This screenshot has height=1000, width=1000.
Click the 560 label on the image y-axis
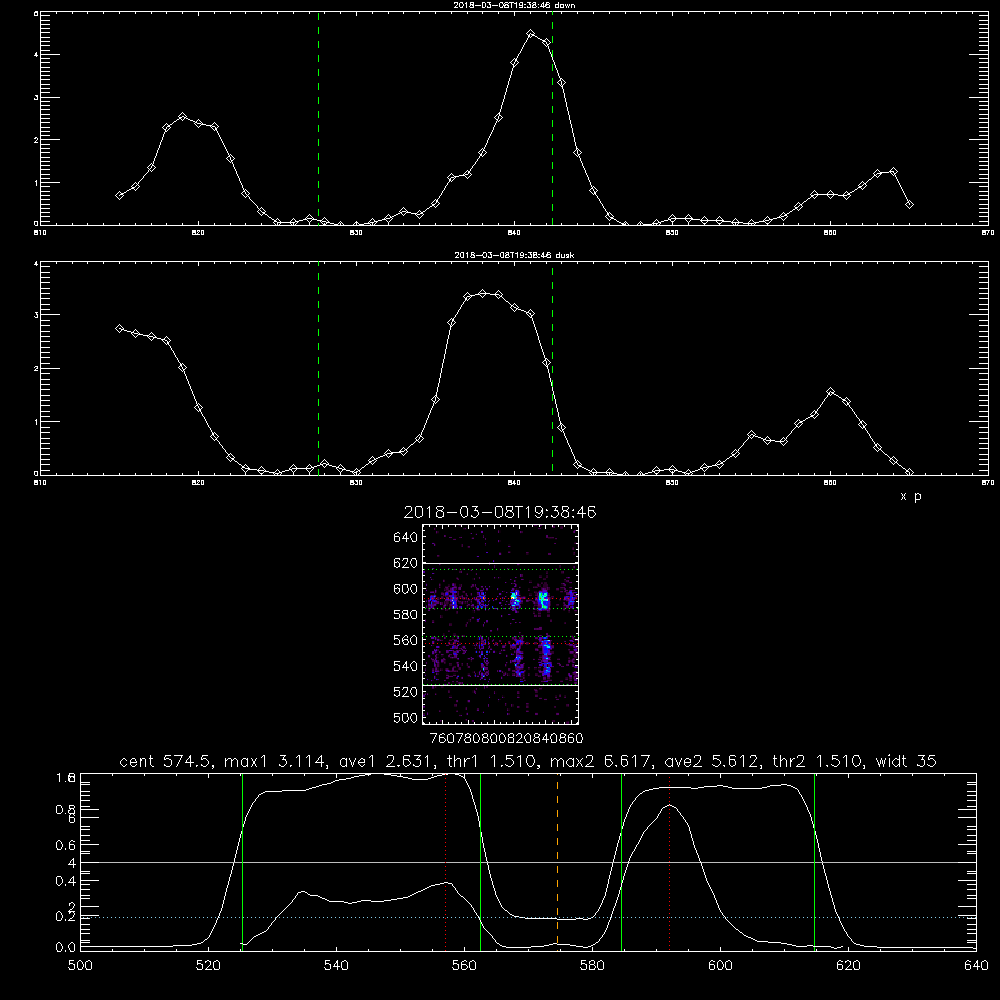click(x=405, y=641)
